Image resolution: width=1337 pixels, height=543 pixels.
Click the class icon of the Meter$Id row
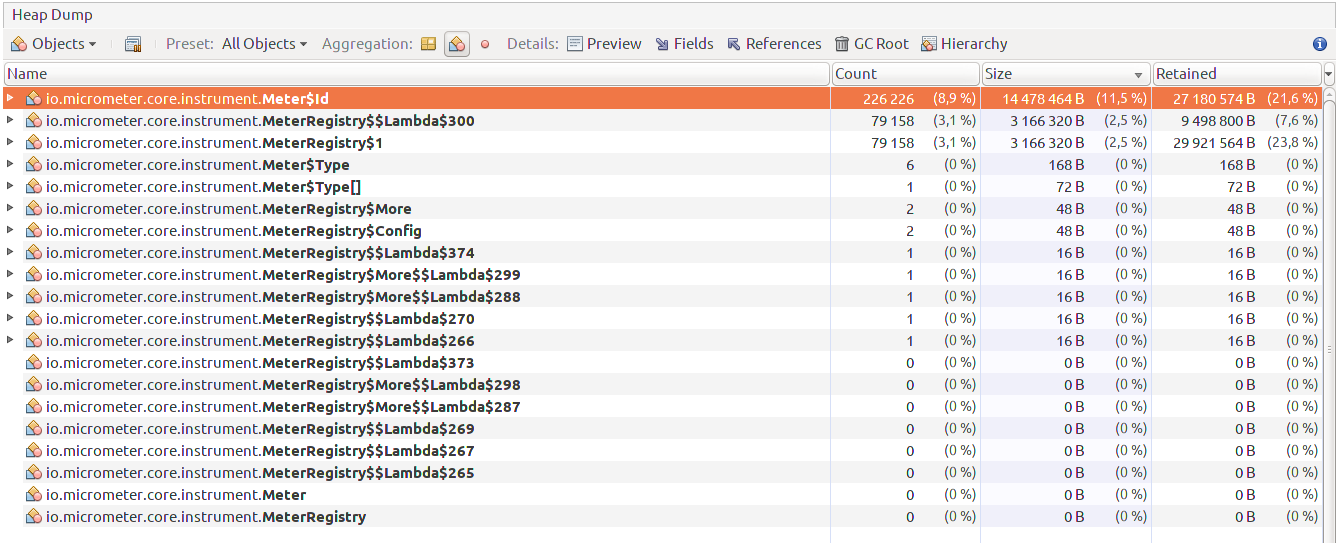(x=33, y=99)
